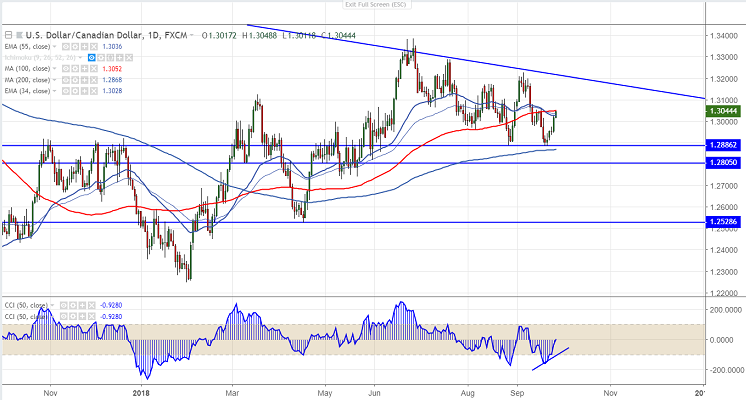This screenshot has height=400, width=746.
Task: Expand the EMA (55, close) dropdown arrow
Action: 55,47
